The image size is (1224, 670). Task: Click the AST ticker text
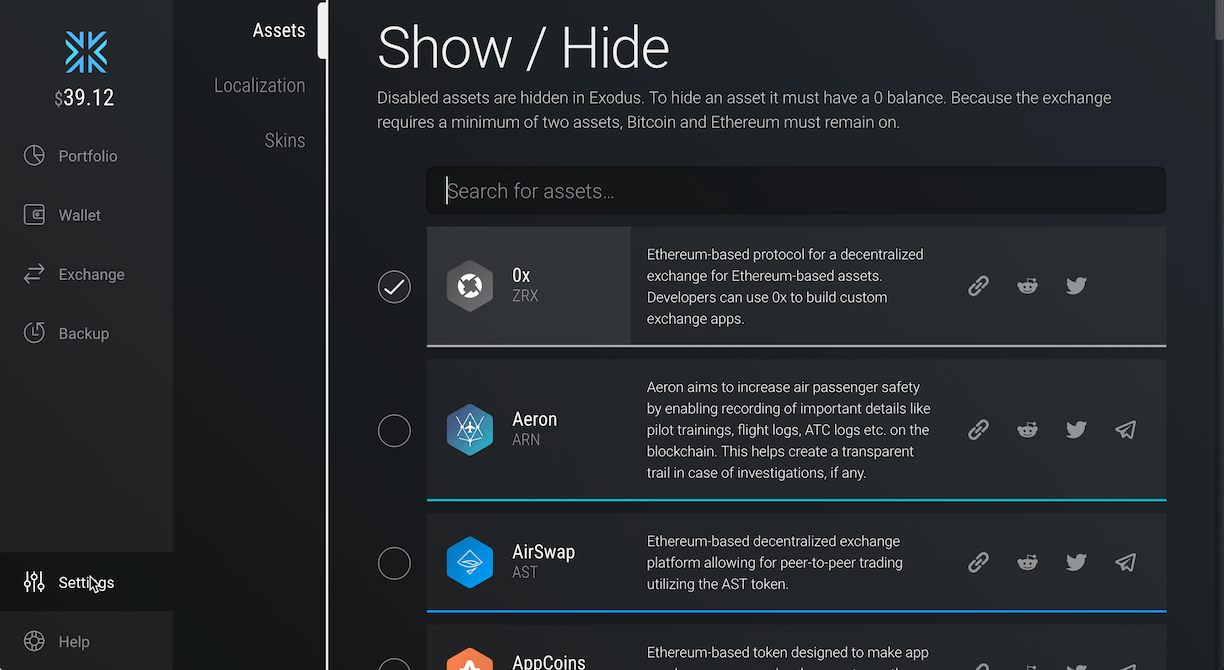click(x=525, y=573)
